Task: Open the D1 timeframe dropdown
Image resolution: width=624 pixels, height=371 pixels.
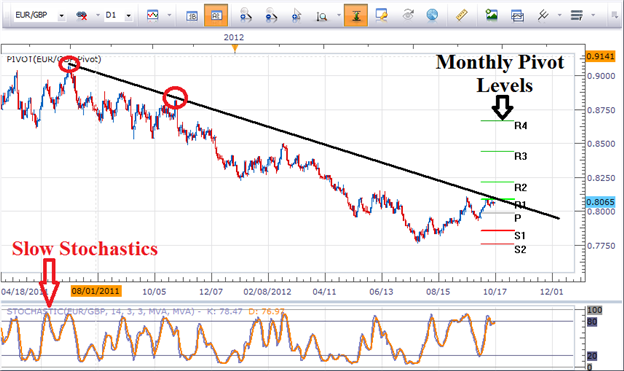Action: point(128,16)
